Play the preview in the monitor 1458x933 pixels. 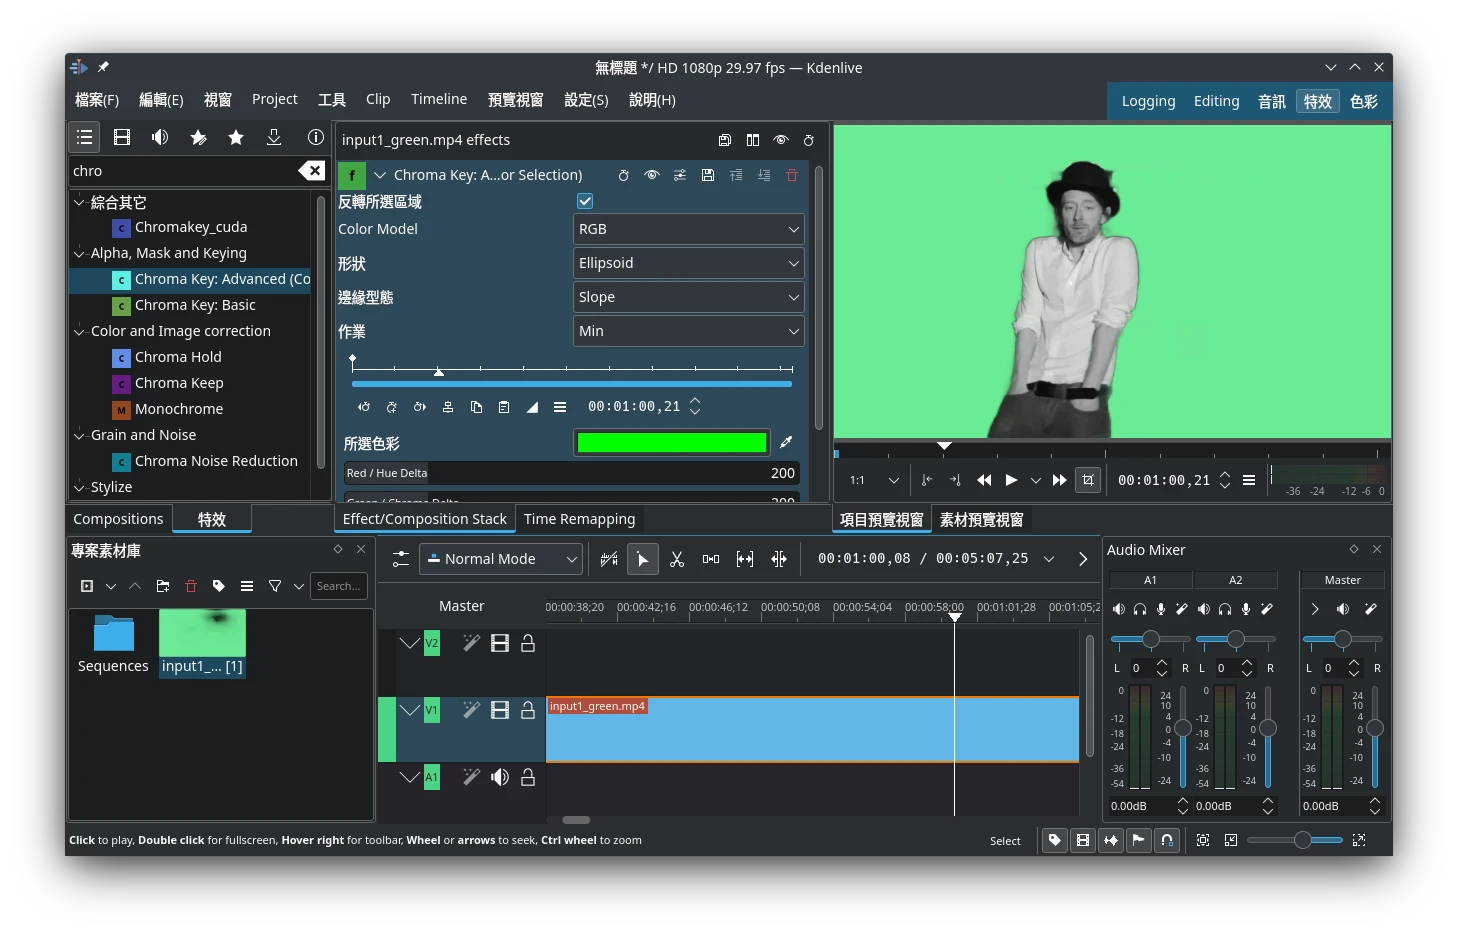point(1011,480)
